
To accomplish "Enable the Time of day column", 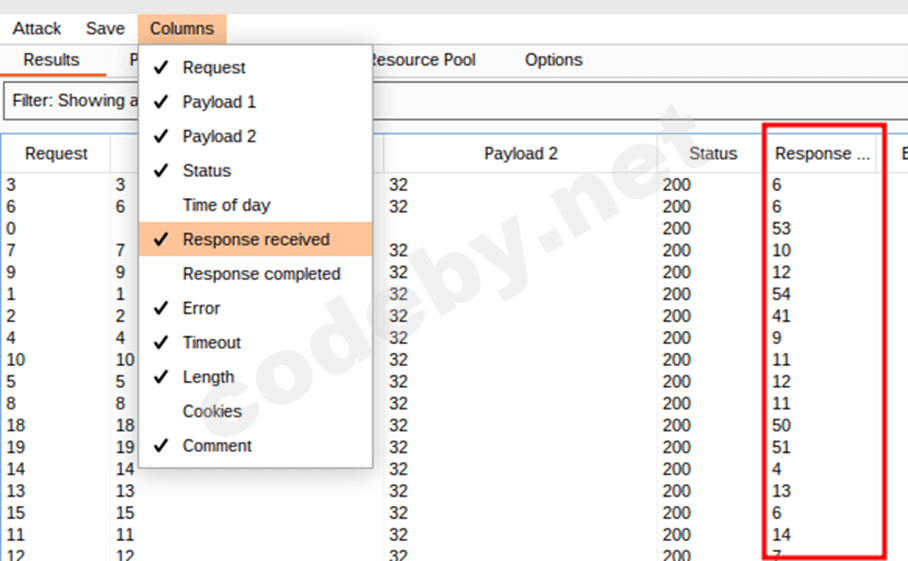I will (226, 205).
